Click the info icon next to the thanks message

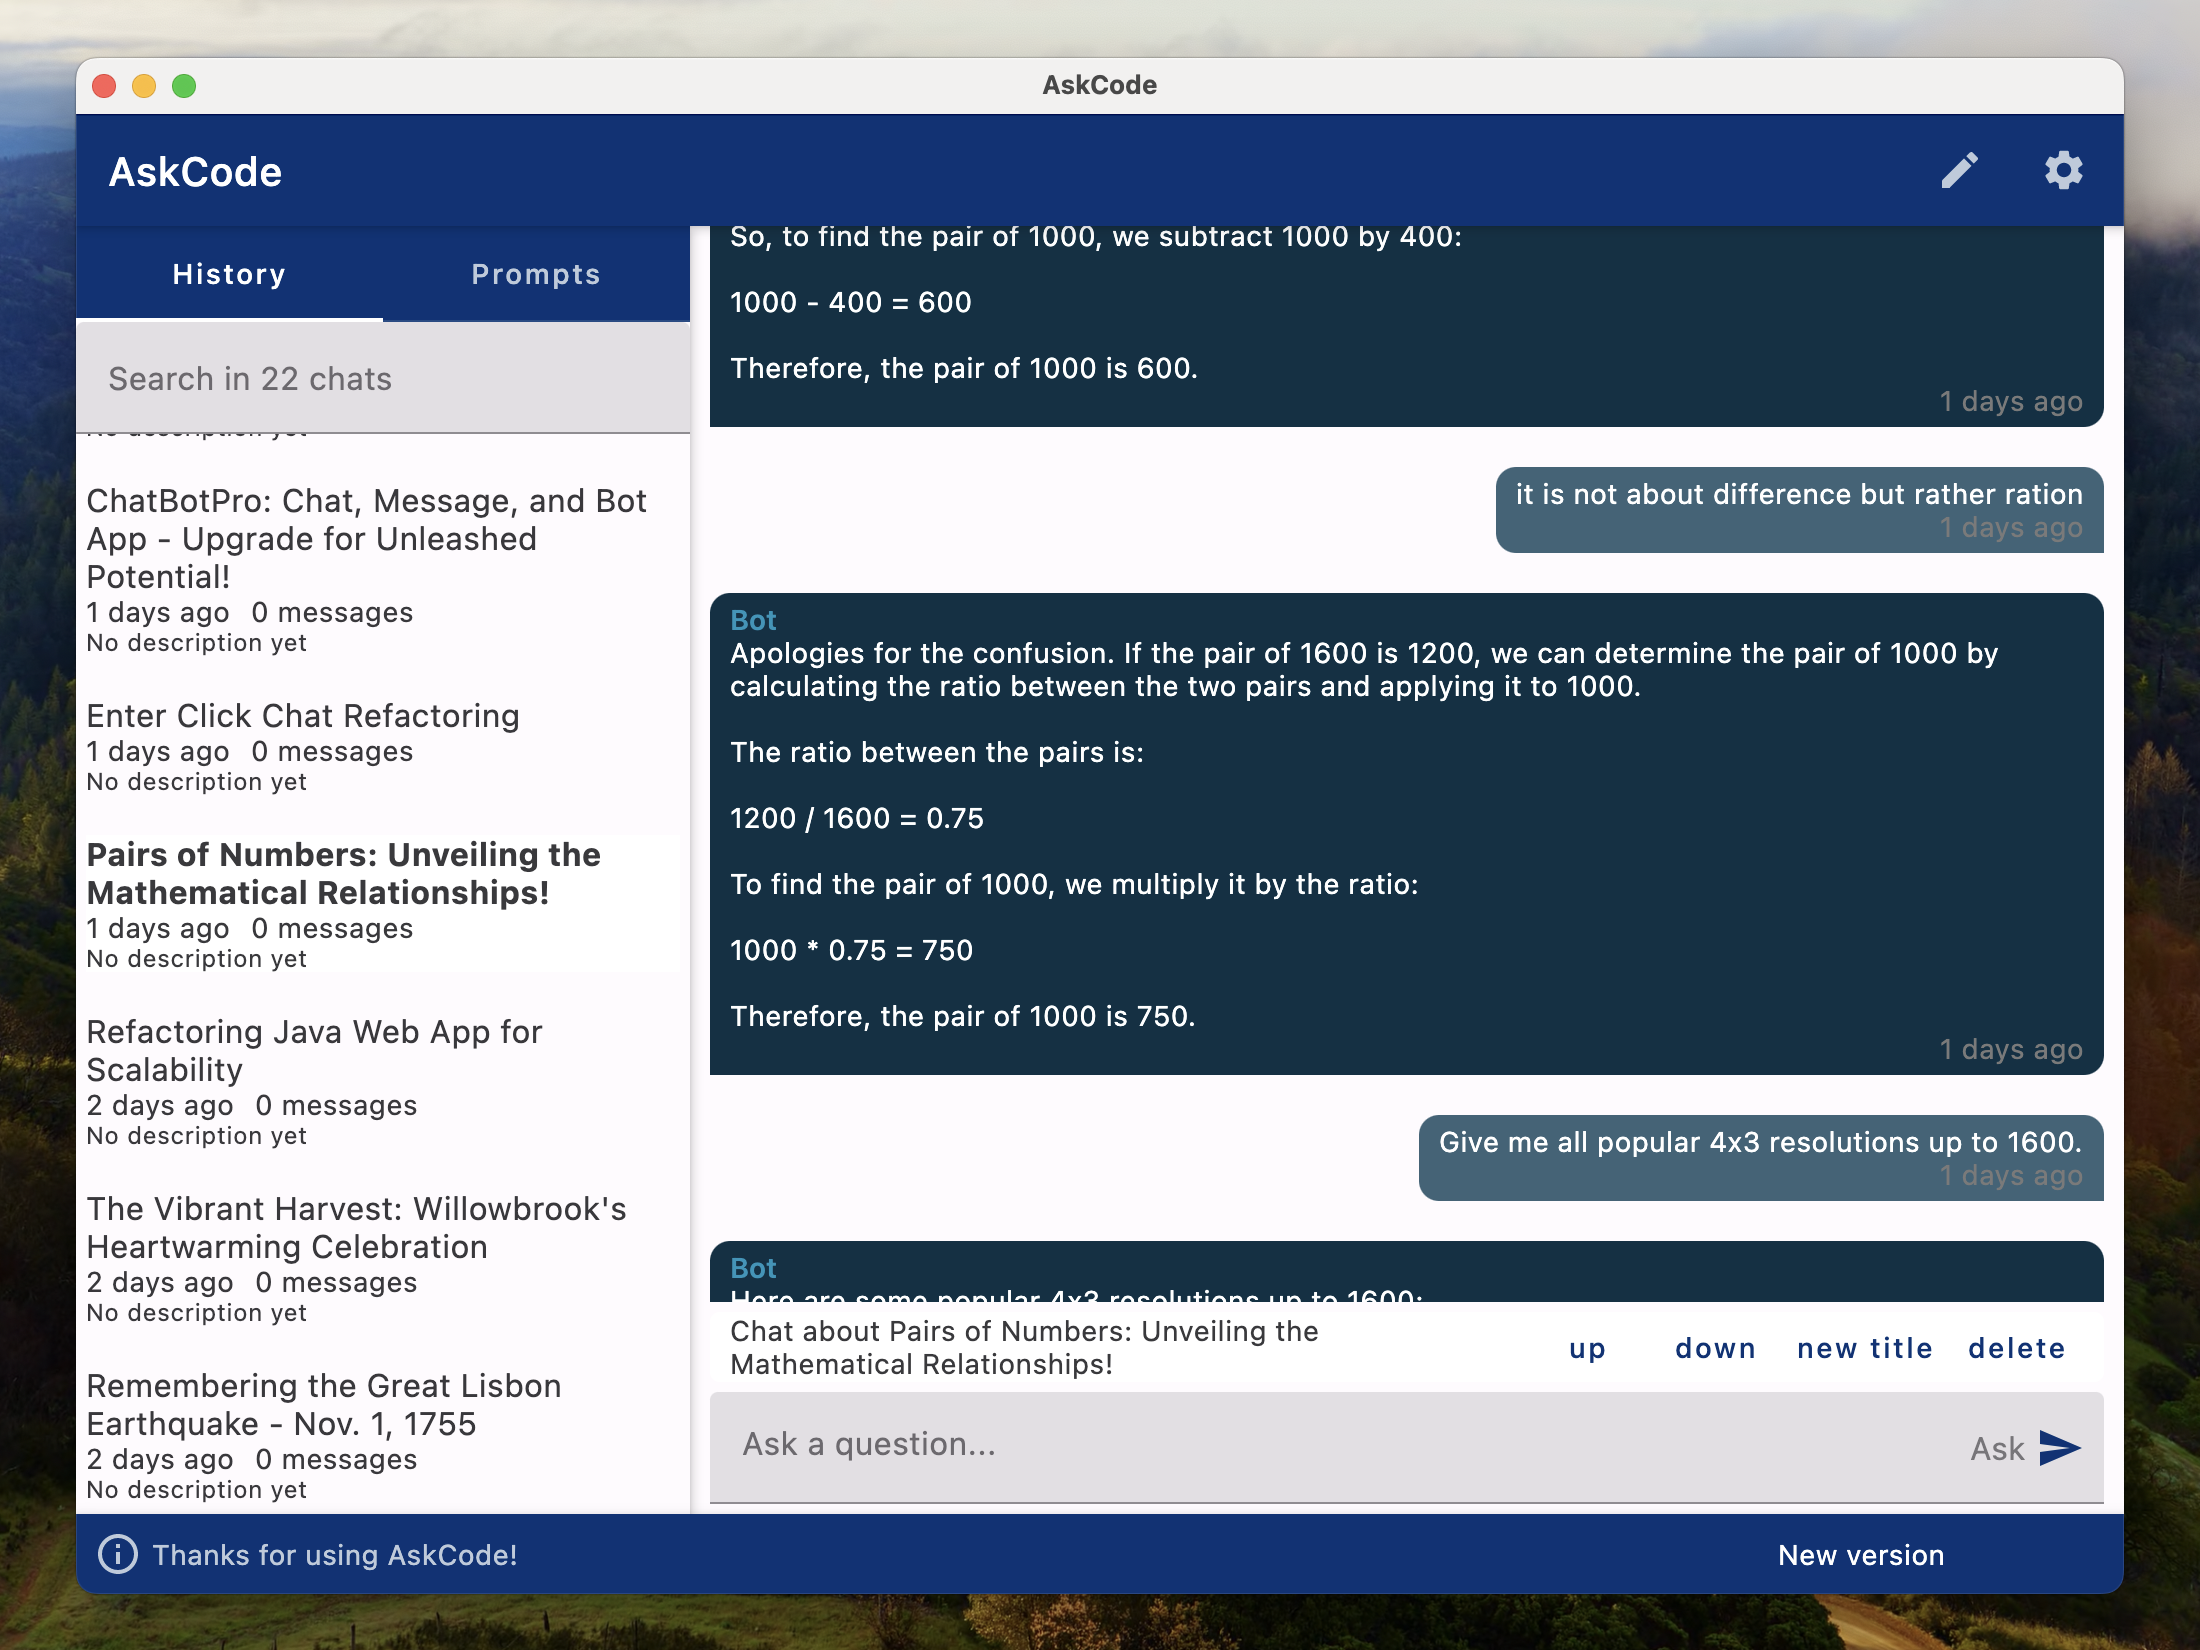click(x=118, y=1555)
